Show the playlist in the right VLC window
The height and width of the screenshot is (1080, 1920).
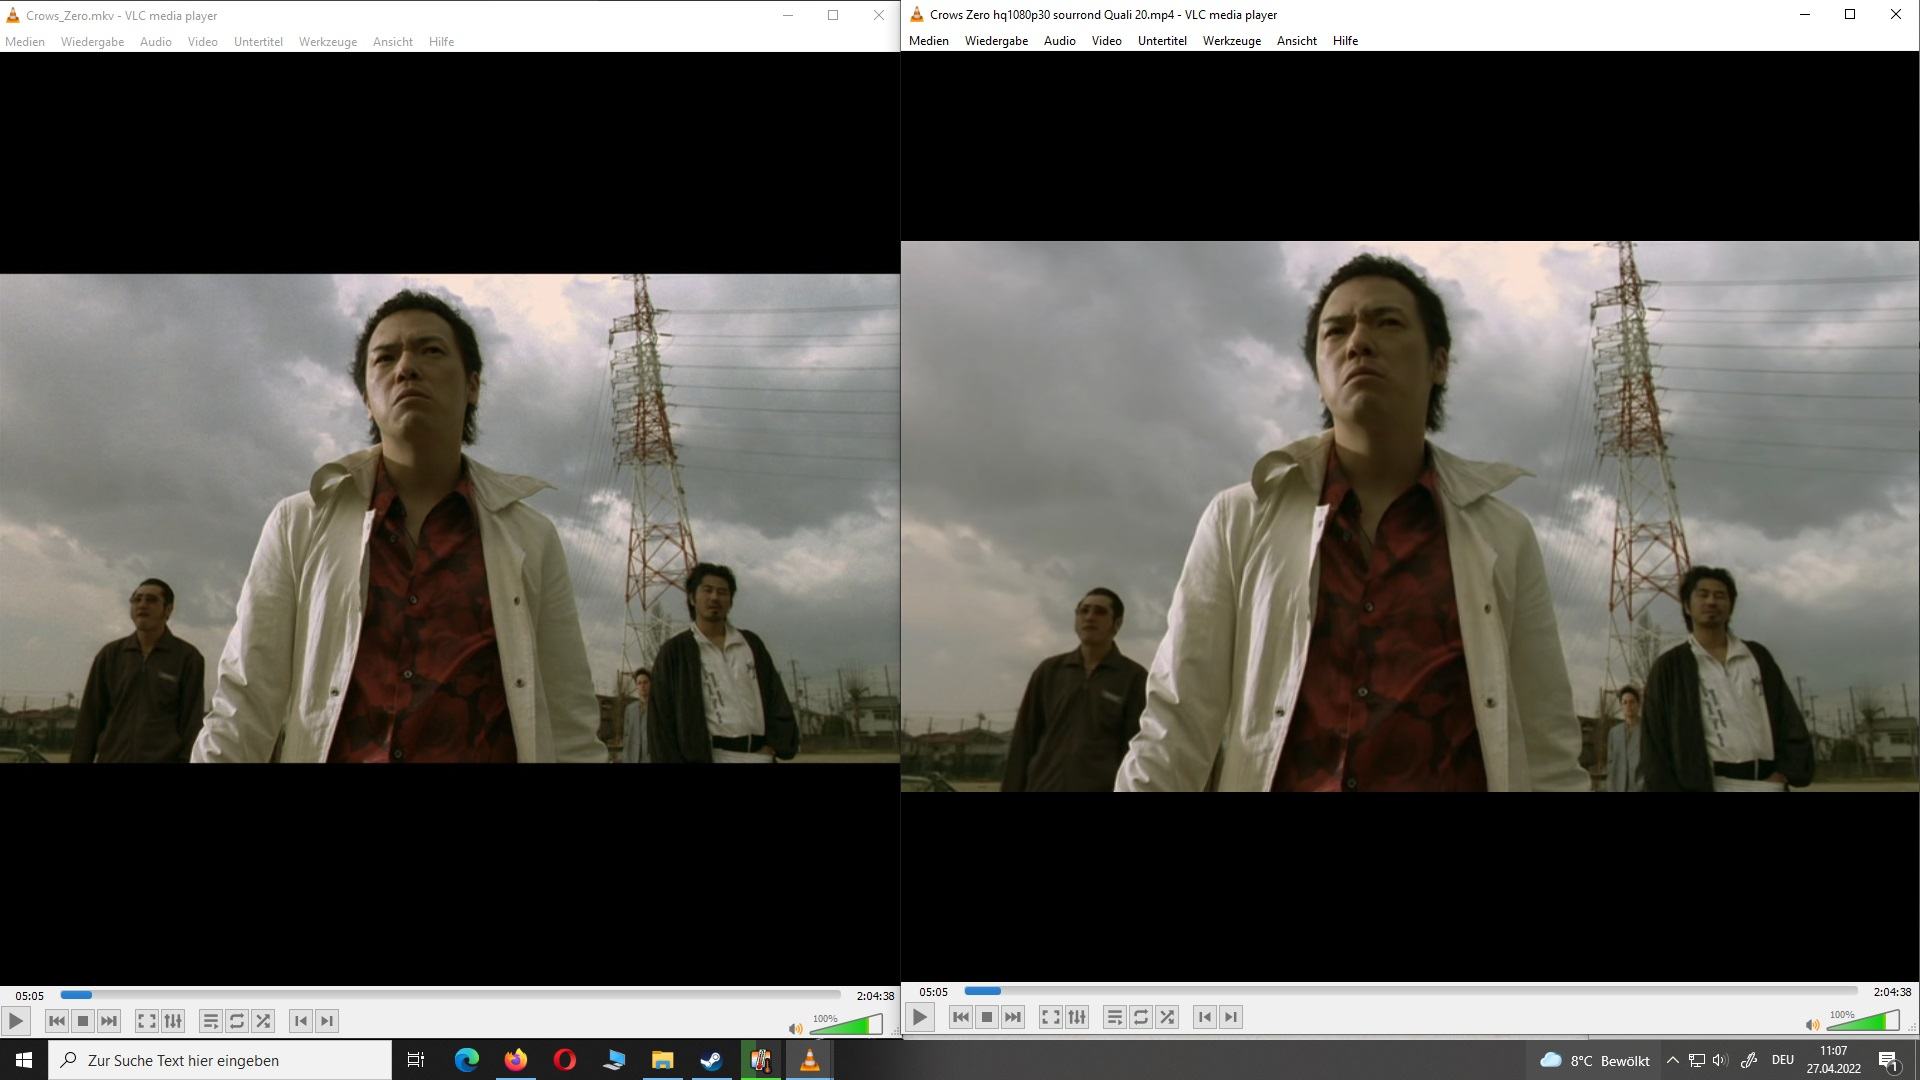click(x=1114, y=1017)
